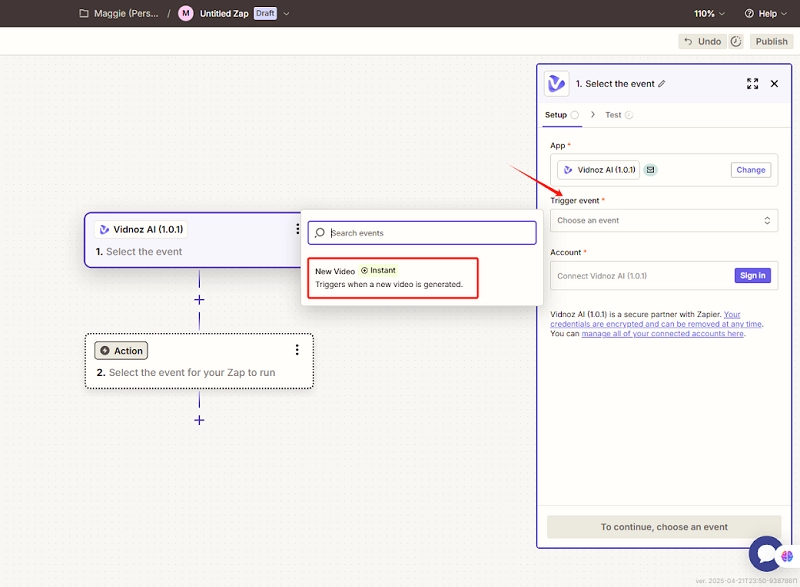Open the chat support bubble

[x=768, y=555]
